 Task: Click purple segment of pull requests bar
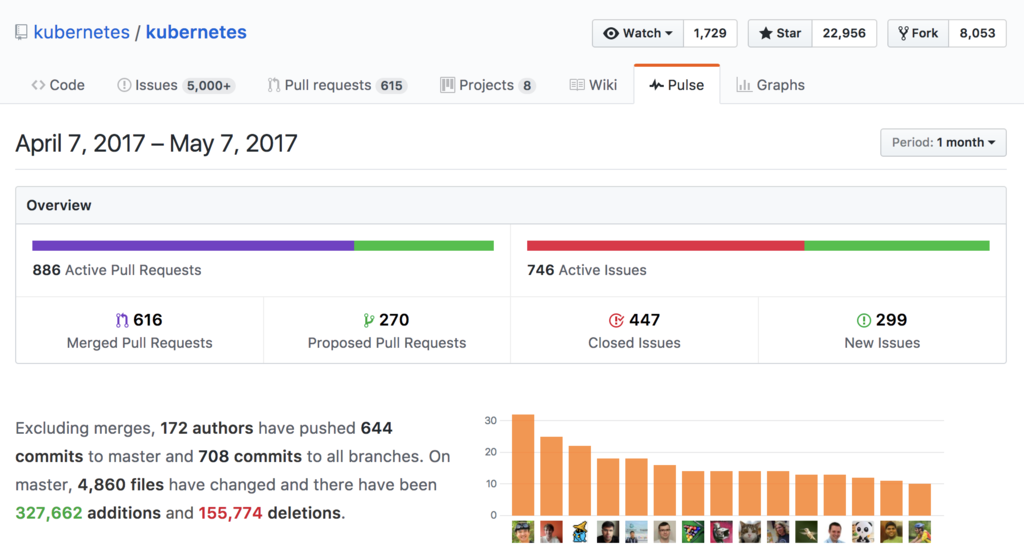point(193,246)
